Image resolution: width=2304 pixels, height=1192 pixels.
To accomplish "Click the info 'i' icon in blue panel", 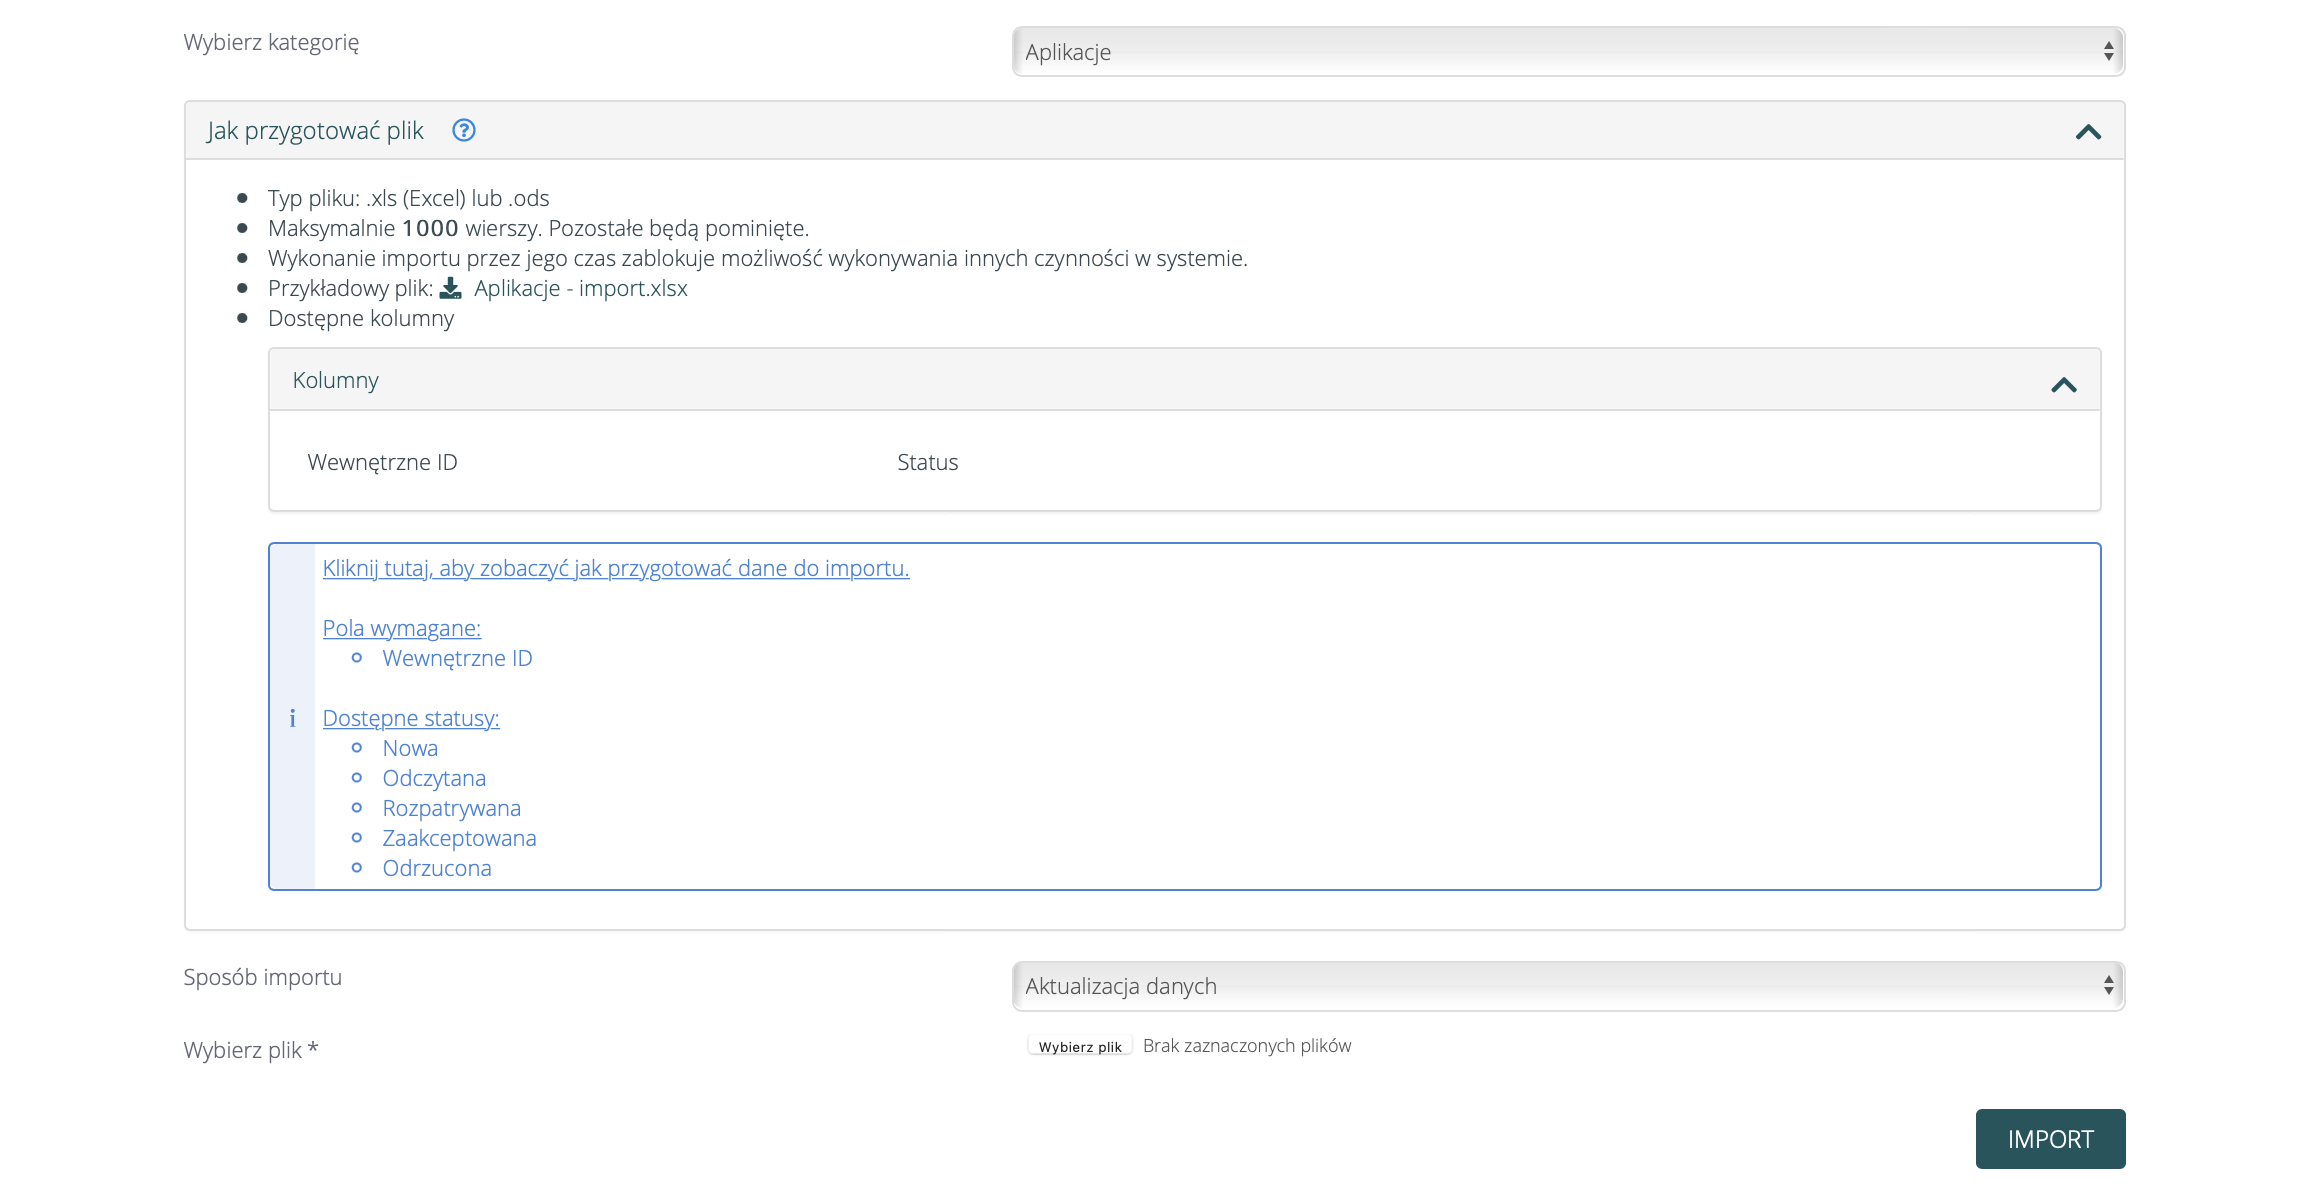I will coord(292,718).
